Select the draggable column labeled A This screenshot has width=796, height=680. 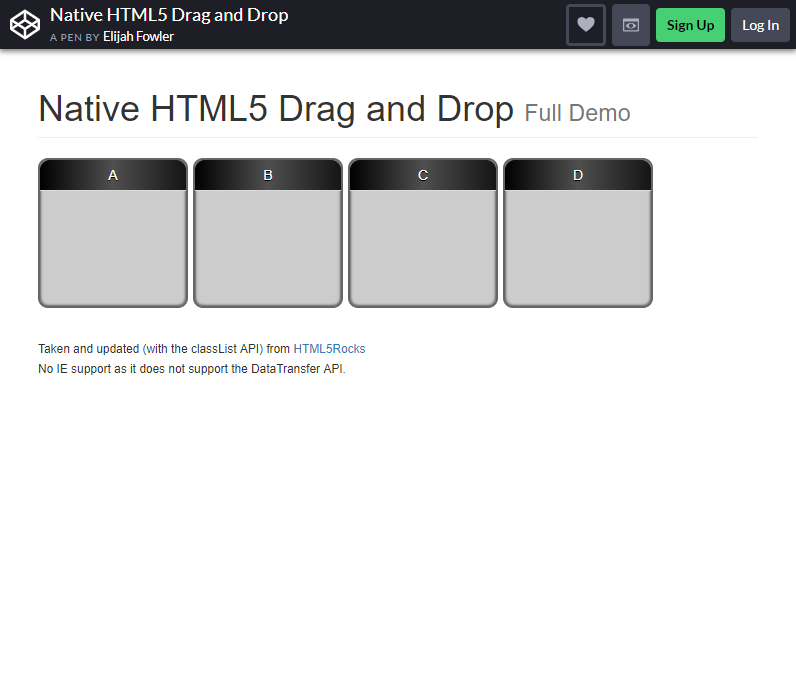click(x=113, y=233)
